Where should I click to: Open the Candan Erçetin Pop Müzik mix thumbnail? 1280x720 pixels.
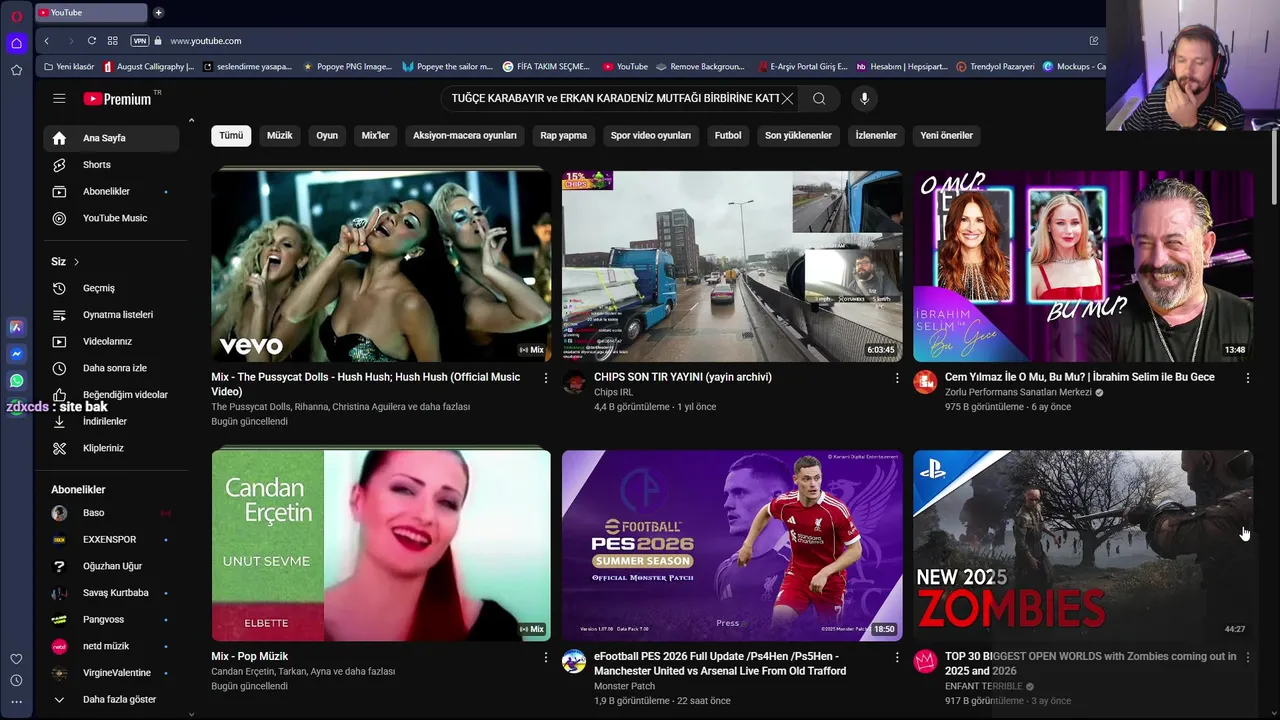click(381, 545)
